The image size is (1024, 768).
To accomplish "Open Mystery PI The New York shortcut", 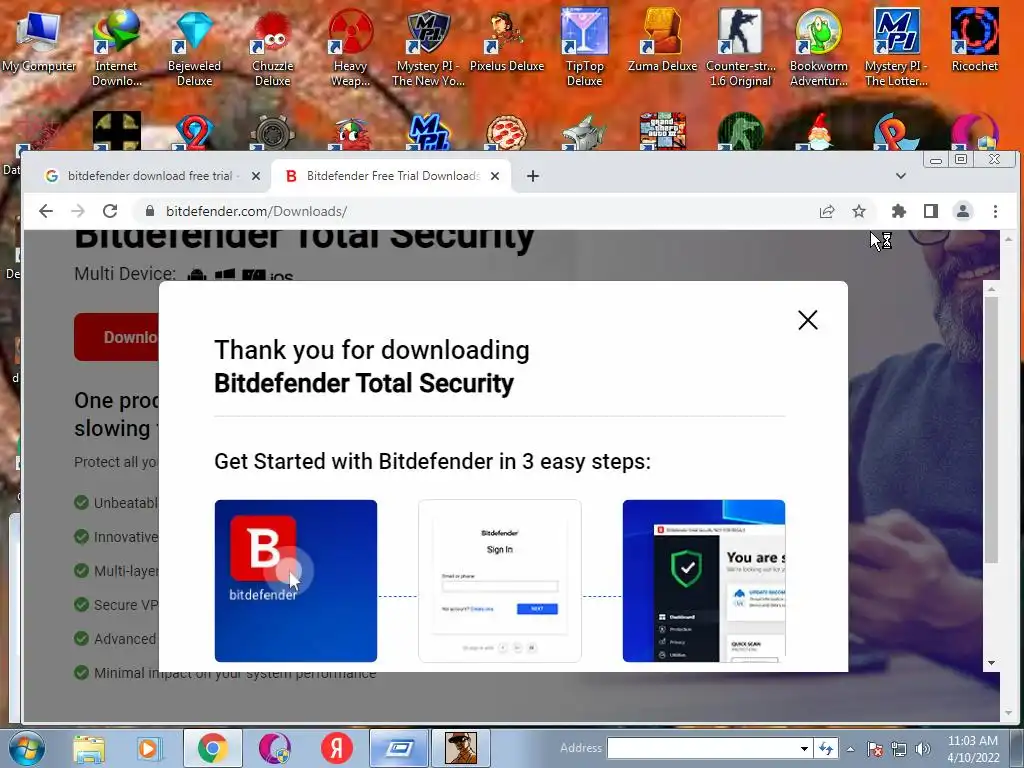I will (x=428, y=47).
